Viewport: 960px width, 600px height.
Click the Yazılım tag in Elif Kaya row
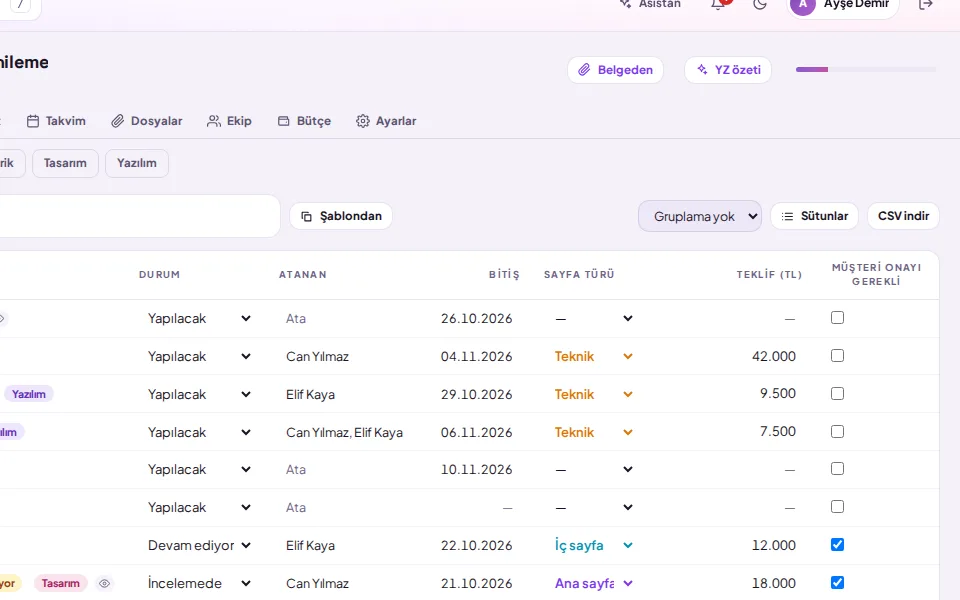point(29,394)
